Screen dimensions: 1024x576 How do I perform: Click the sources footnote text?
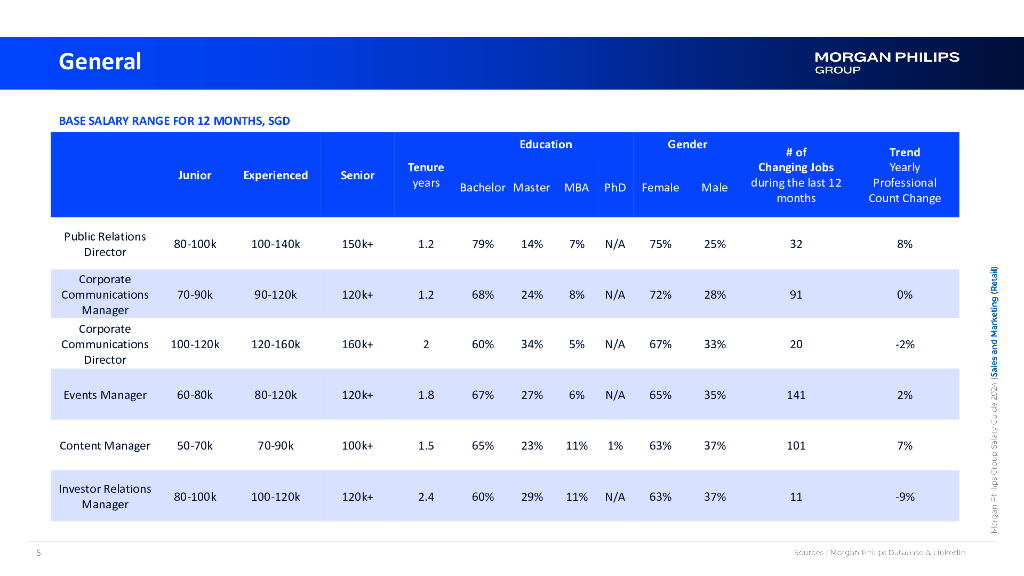[x=880, y=552]
